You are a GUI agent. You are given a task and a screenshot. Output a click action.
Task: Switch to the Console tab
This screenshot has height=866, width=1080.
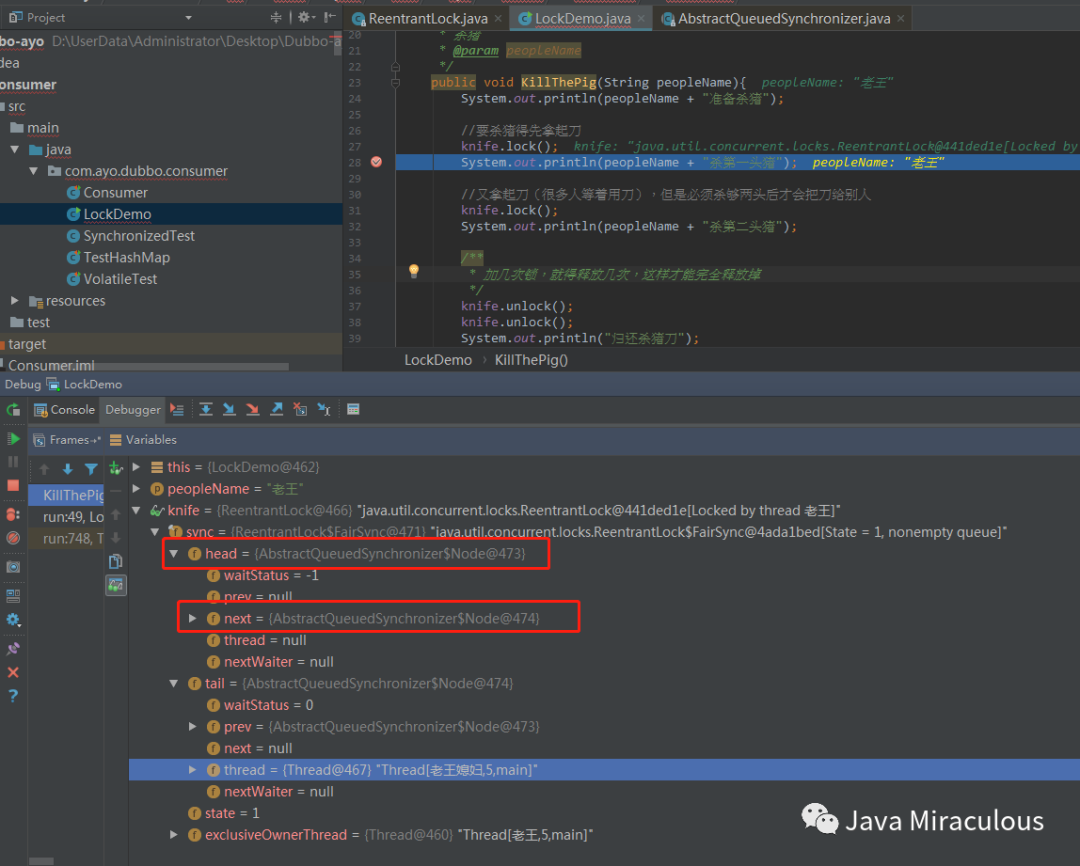64,410
